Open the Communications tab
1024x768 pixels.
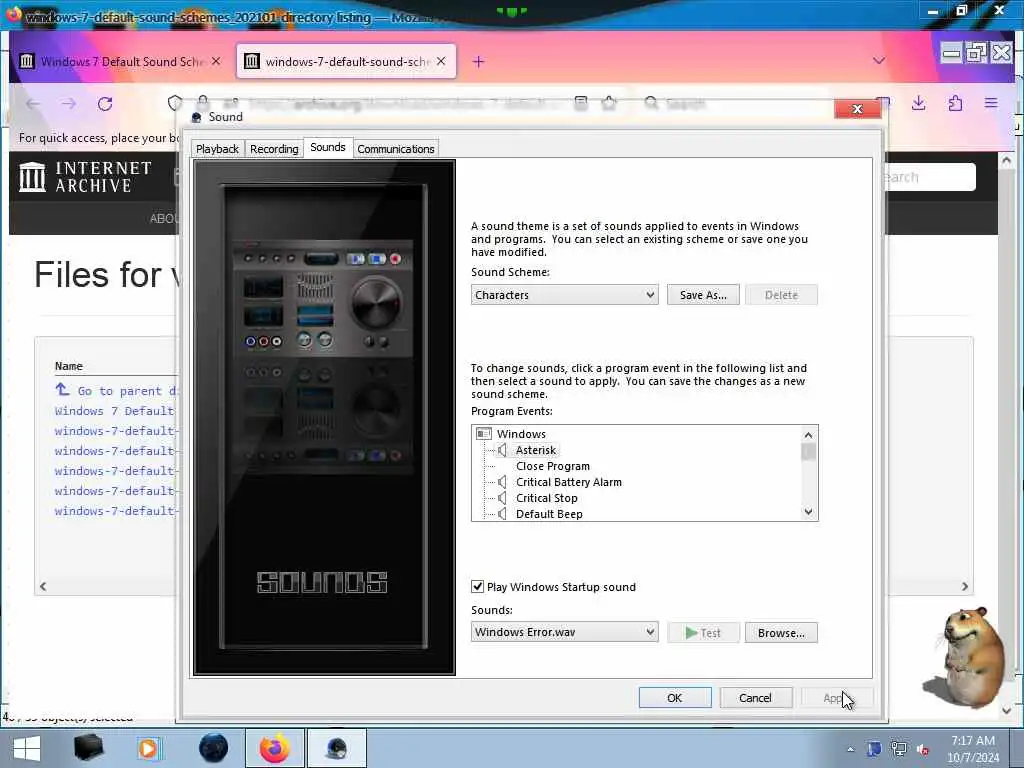coord(396,149)
